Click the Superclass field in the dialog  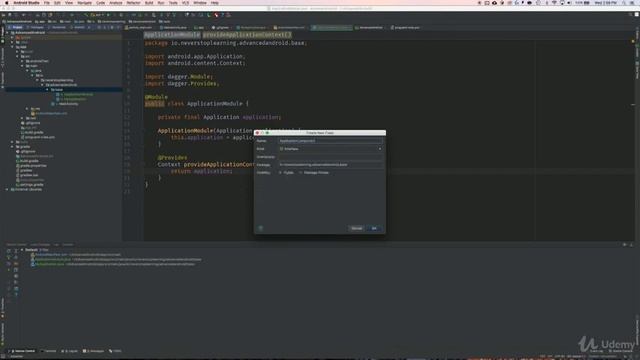(330, 157)
